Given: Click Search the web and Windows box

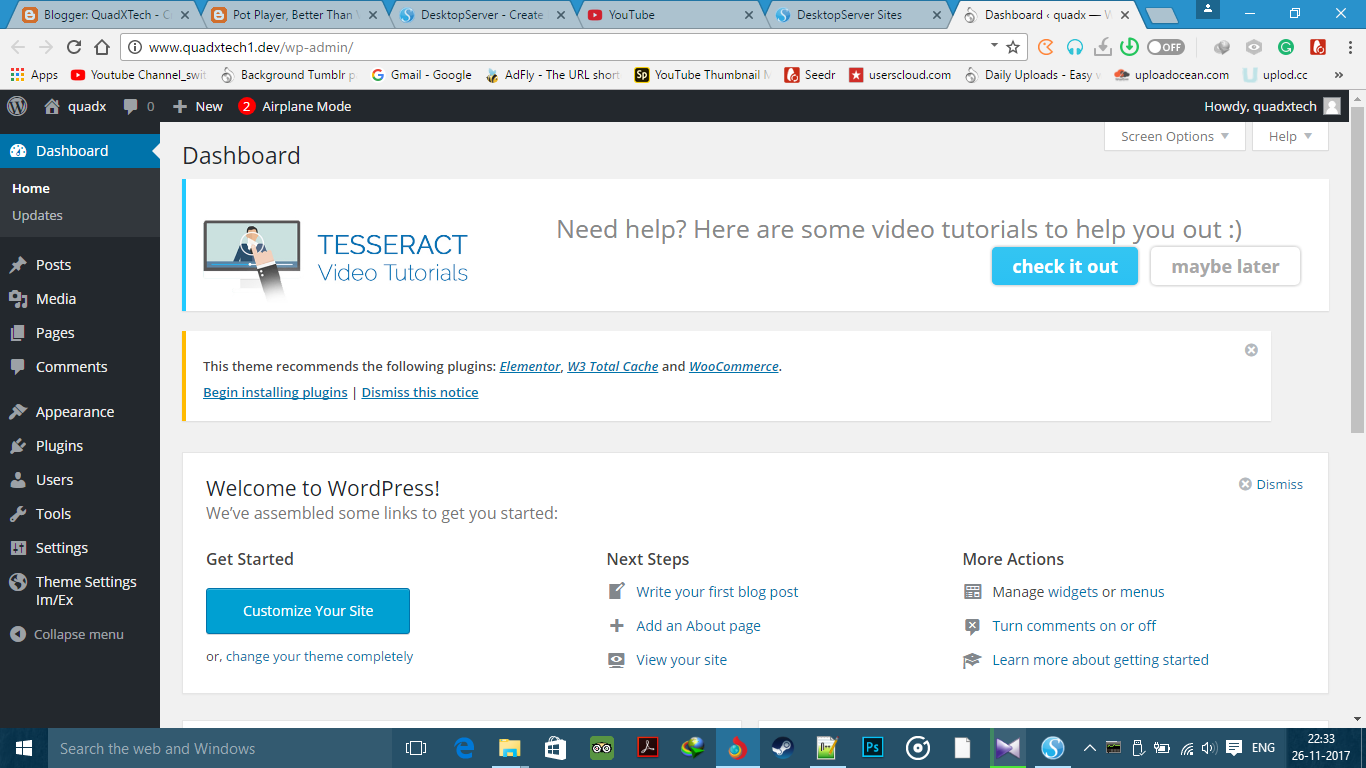Looking at the screenshot, I should click(x=220, y=748).
